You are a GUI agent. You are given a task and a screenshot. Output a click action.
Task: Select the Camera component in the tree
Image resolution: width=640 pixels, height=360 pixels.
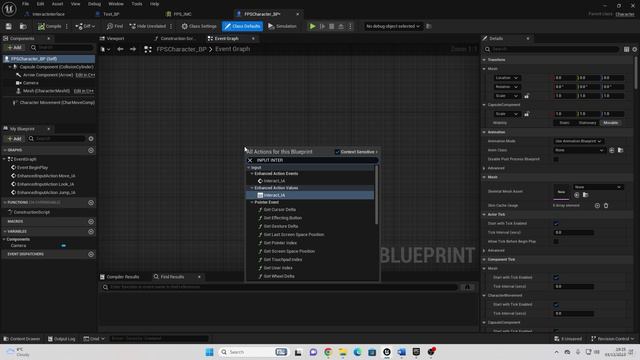tap(30, 83)
